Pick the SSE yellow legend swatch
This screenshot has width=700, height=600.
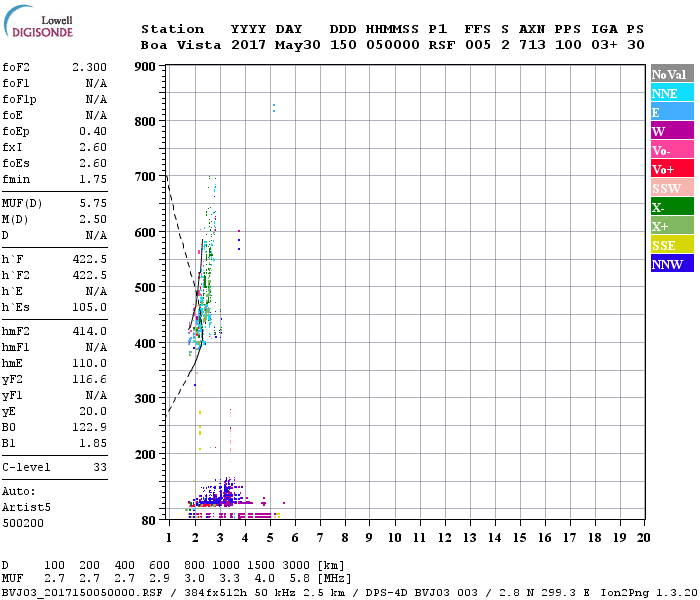(x=672, y=245)
